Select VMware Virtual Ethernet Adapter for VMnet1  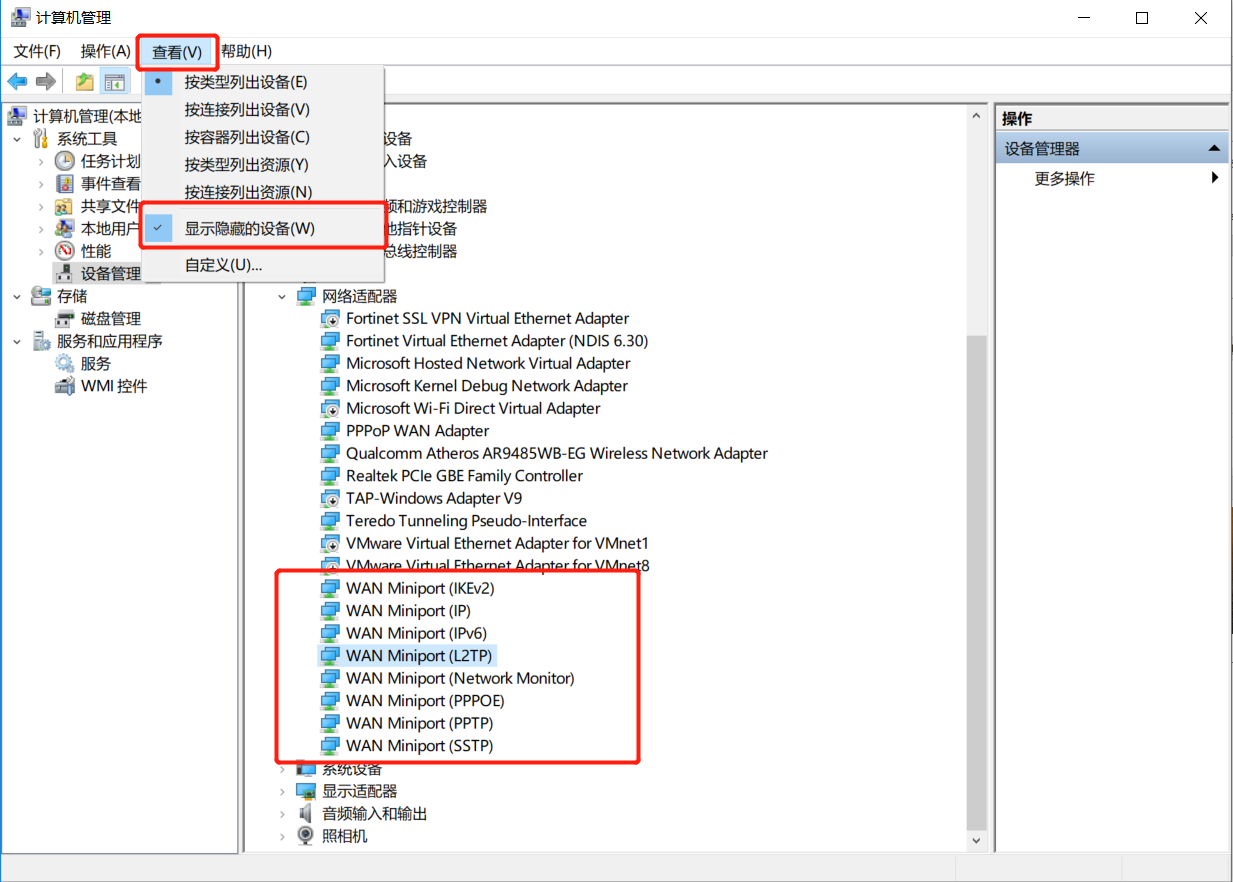(497, 543)
